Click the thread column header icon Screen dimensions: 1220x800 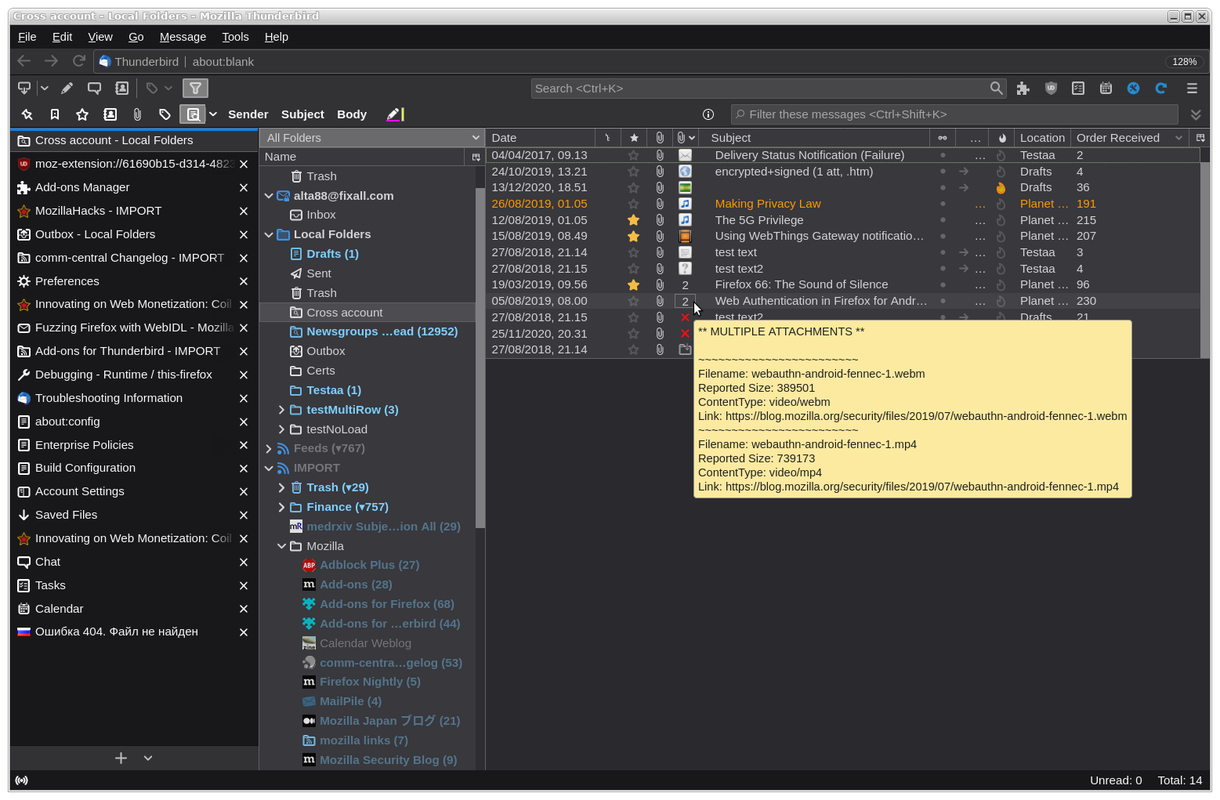point(607,138)
